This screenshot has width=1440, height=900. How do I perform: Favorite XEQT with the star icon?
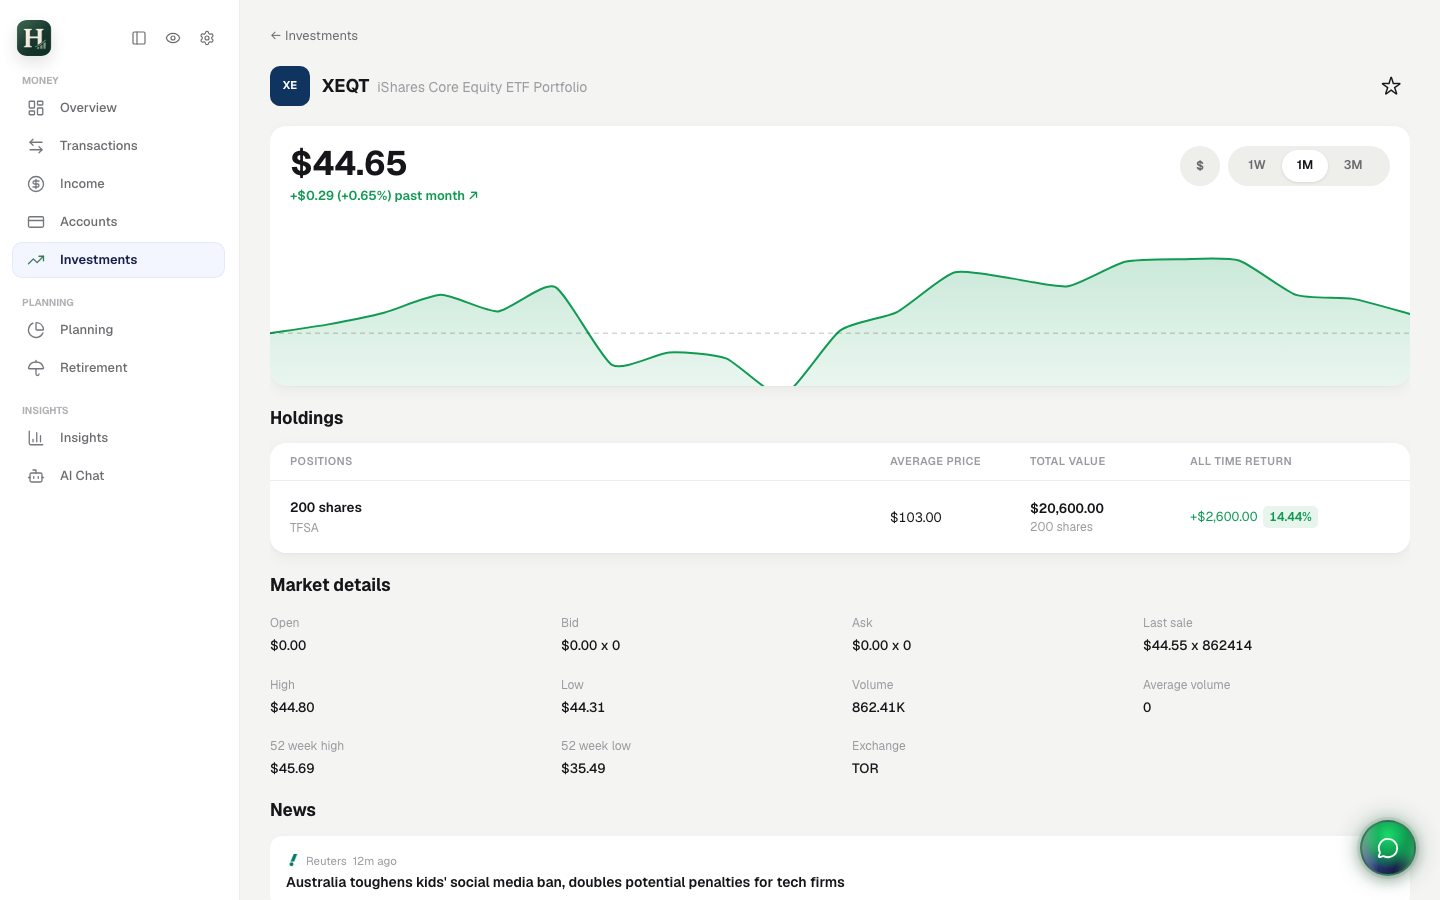pos(1391,86)
